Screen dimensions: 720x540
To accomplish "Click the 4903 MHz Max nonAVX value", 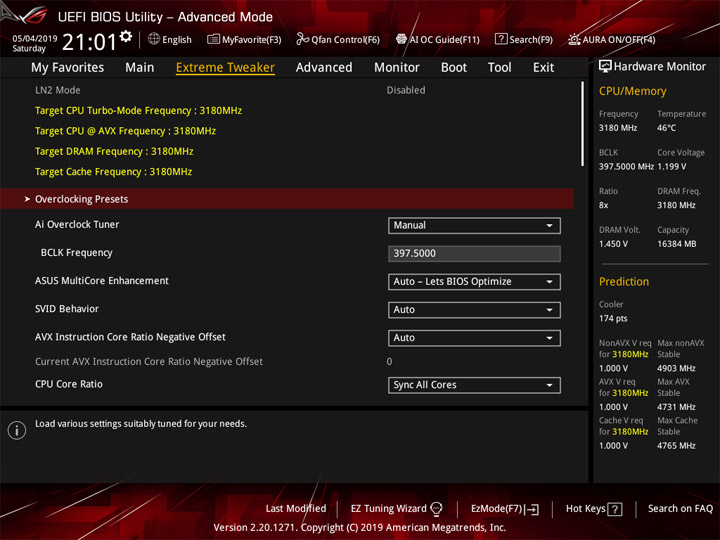I will (x=676, y=368).
